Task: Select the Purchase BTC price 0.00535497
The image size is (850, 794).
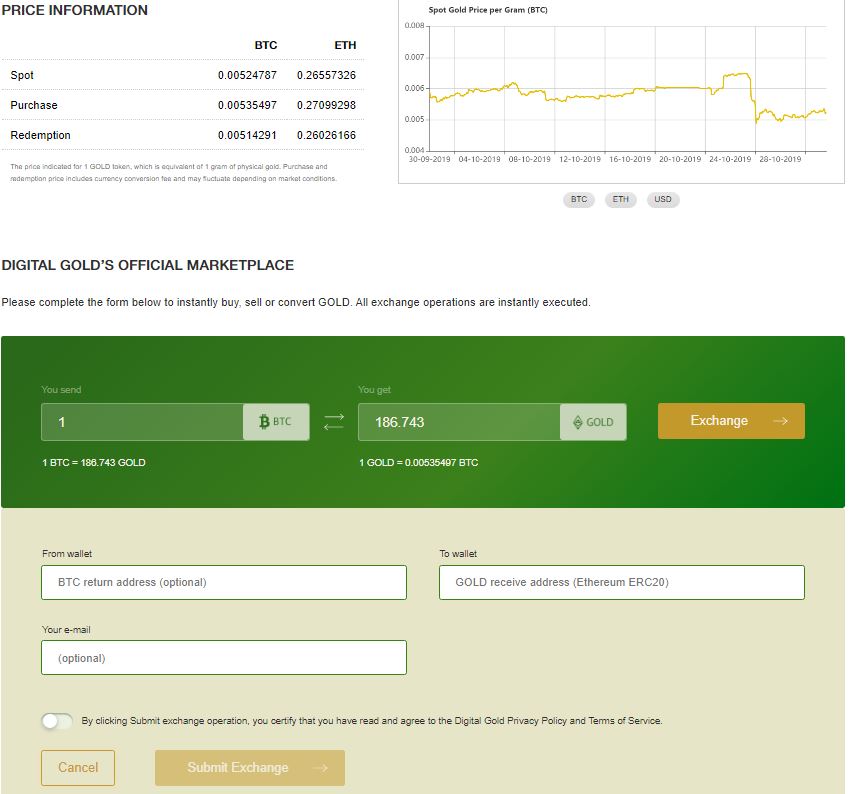Action: [x=247, y=105]
